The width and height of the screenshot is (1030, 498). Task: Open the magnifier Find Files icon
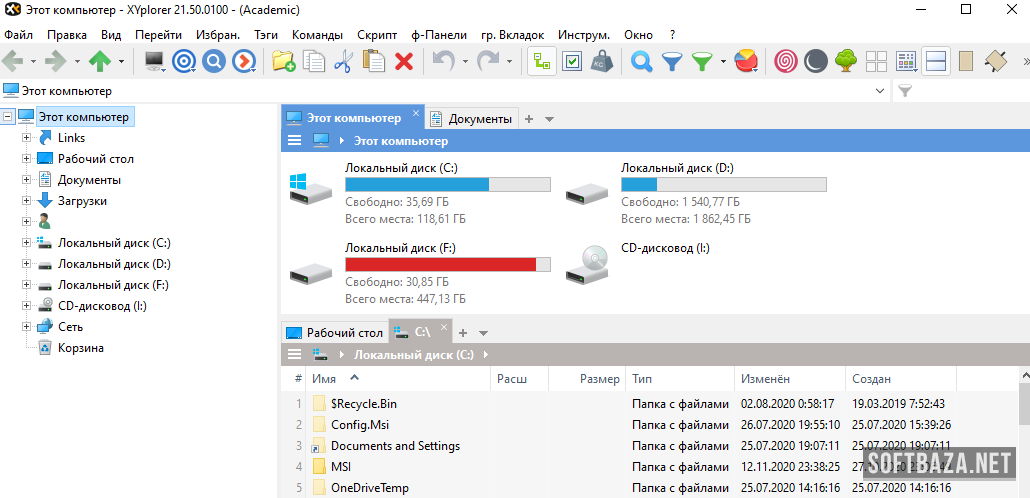click(x=641, y=62)
